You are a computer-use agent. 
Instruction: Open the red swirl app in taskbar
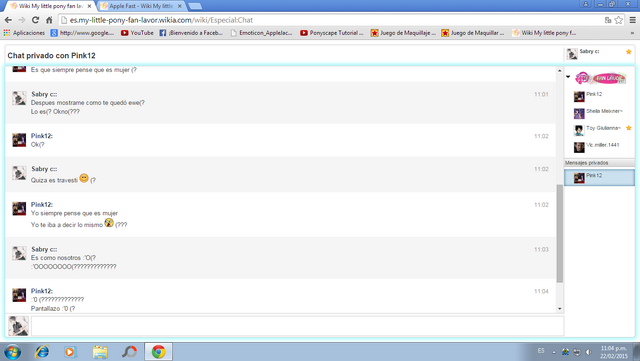pyautogui.click(x=129, y=352)
